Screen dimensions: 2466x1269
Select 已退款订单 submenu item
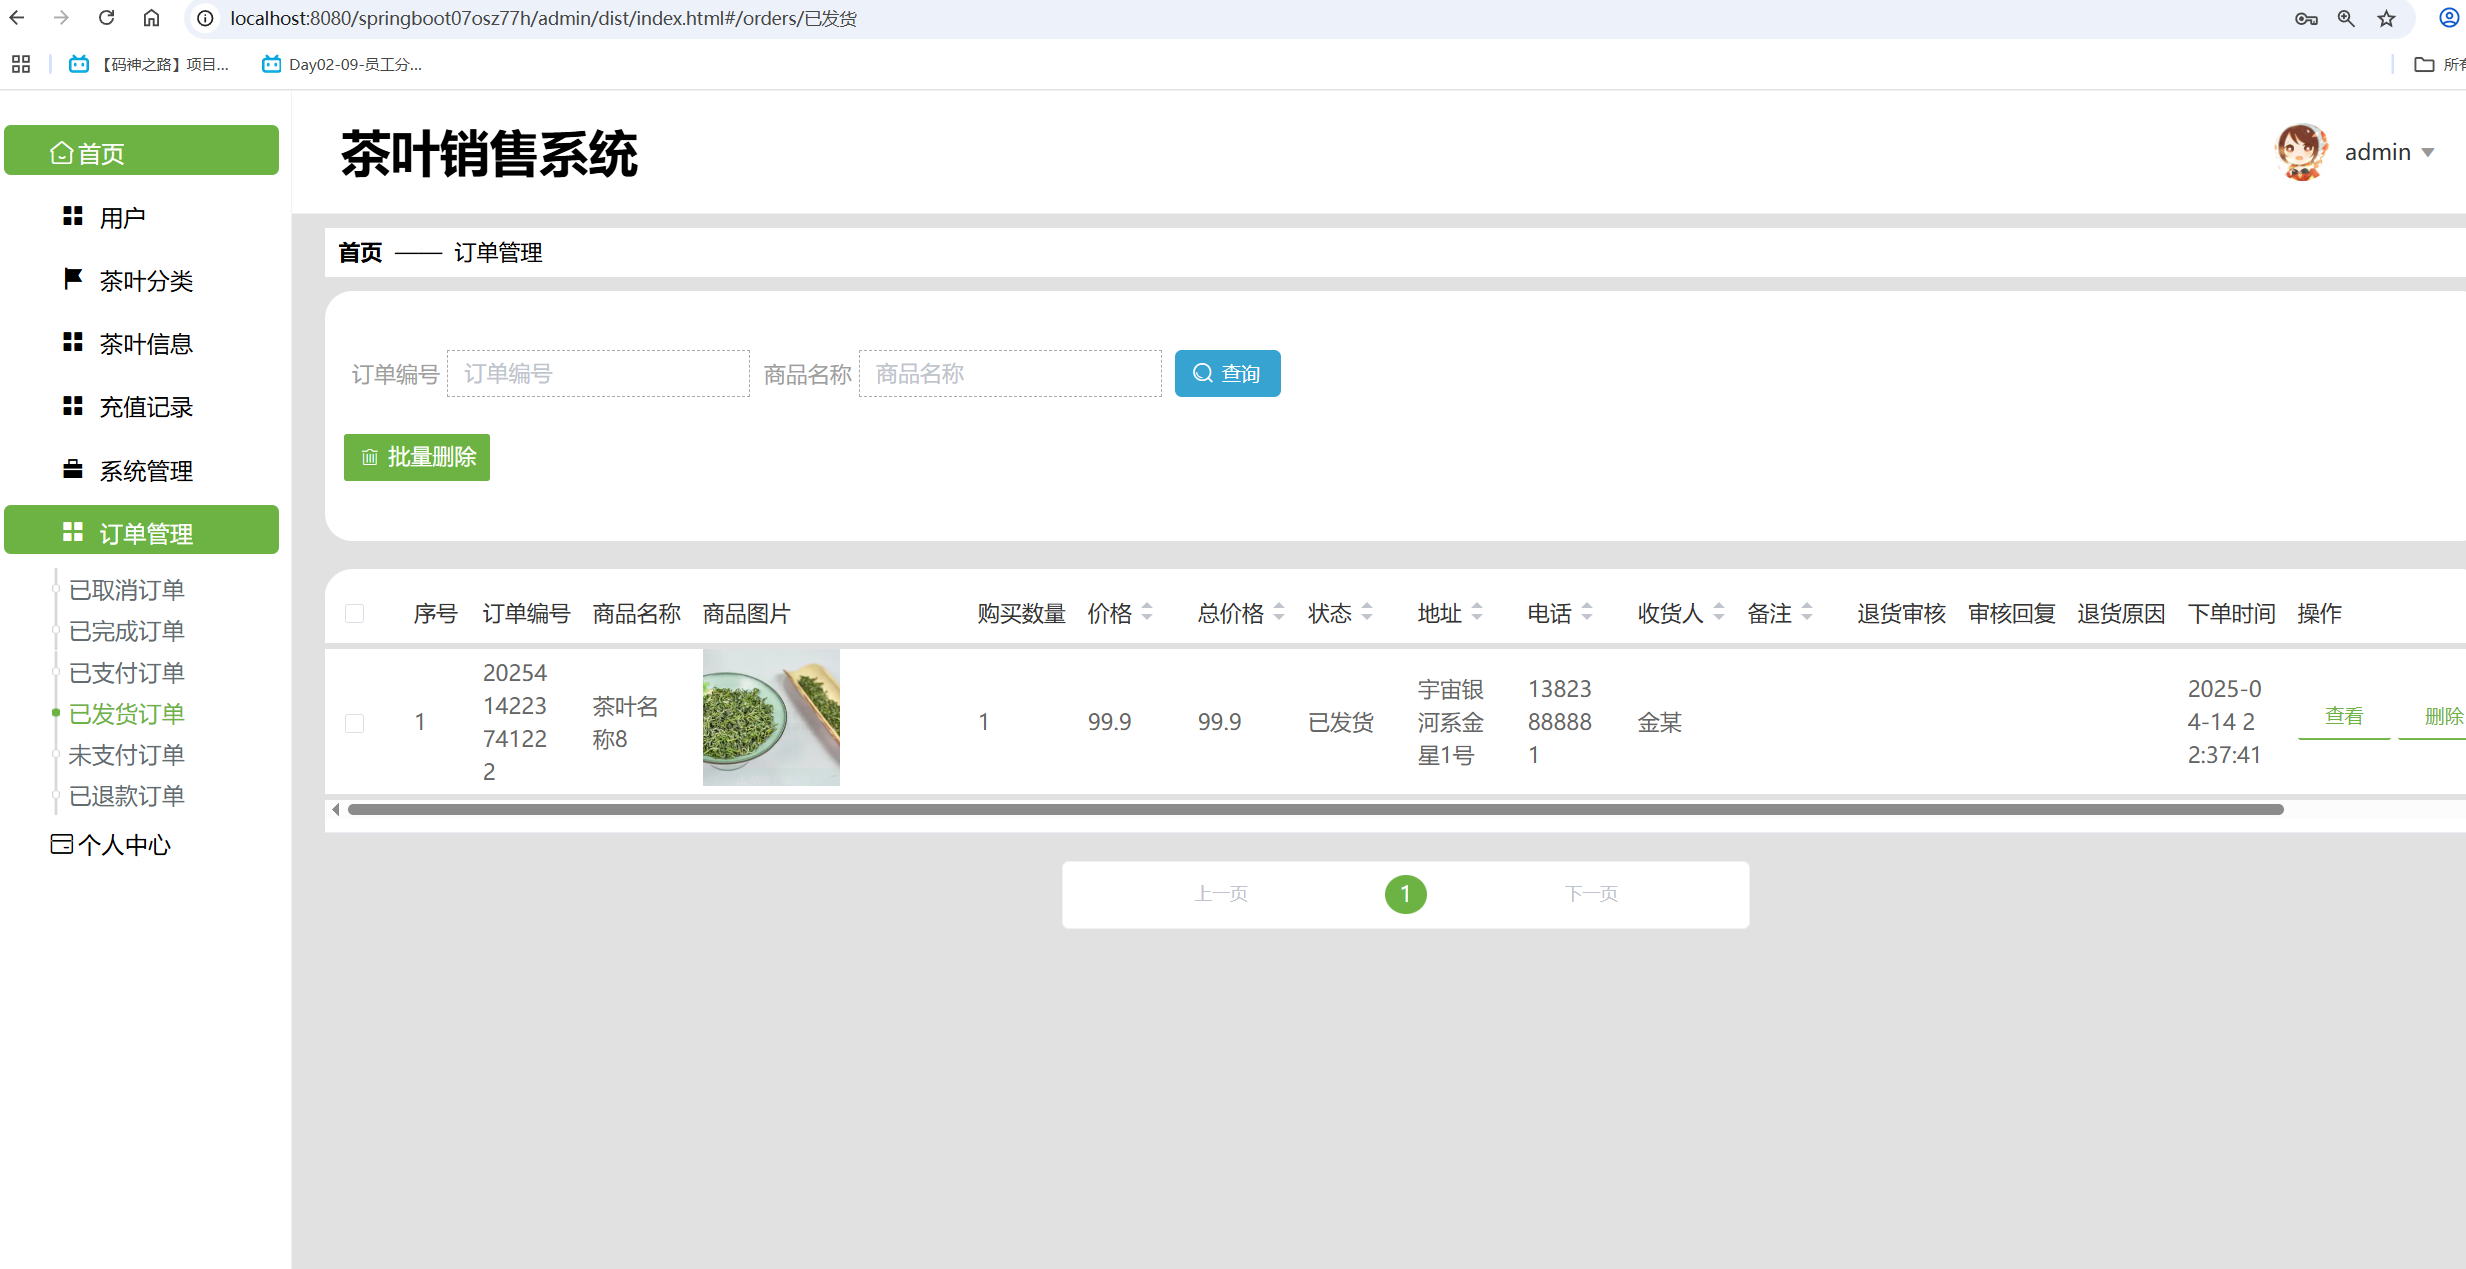(126, 796)
